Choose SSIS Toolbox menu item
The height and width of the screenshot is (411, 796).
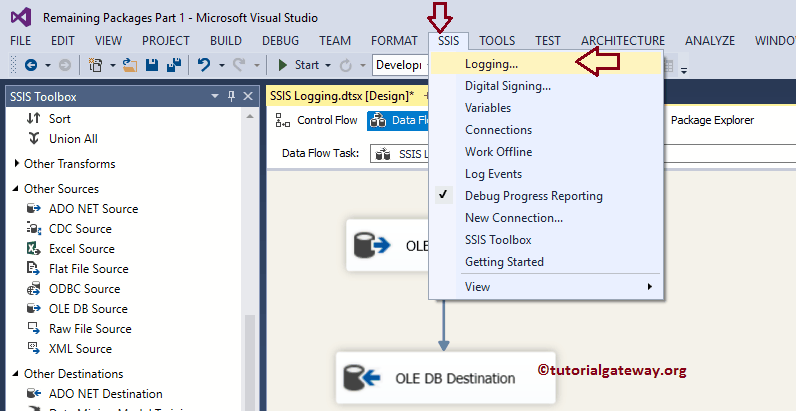click(546, 239)
